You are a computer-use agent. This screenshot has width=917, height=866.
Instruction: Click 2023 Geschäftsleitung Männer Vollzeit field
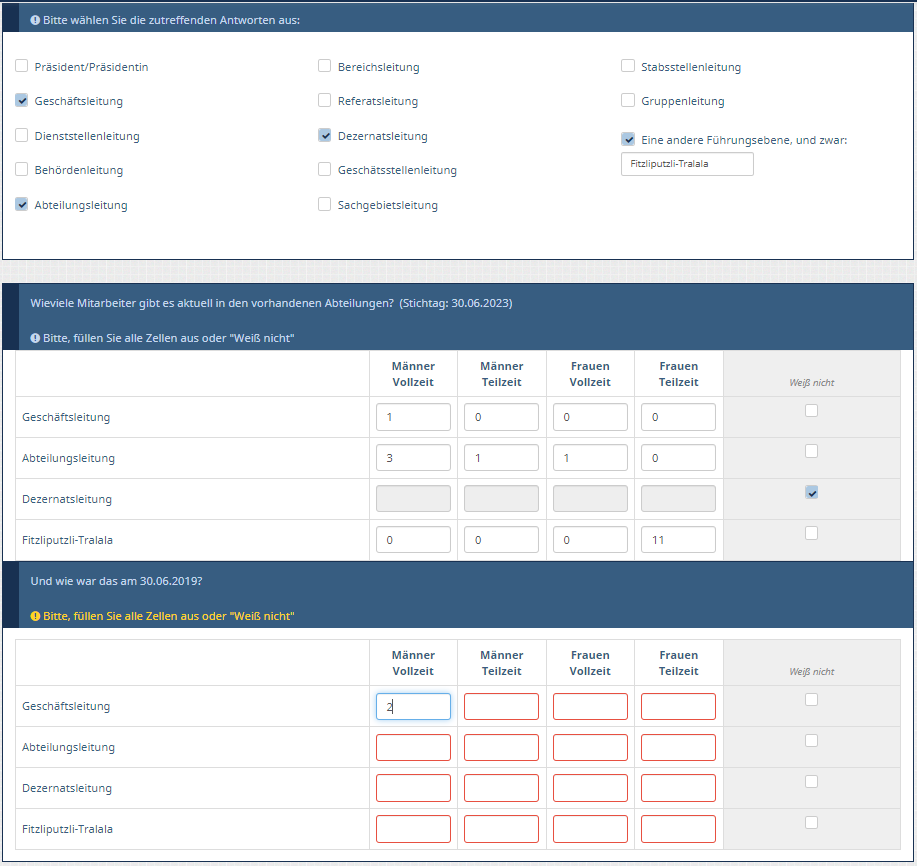[413, 417]
